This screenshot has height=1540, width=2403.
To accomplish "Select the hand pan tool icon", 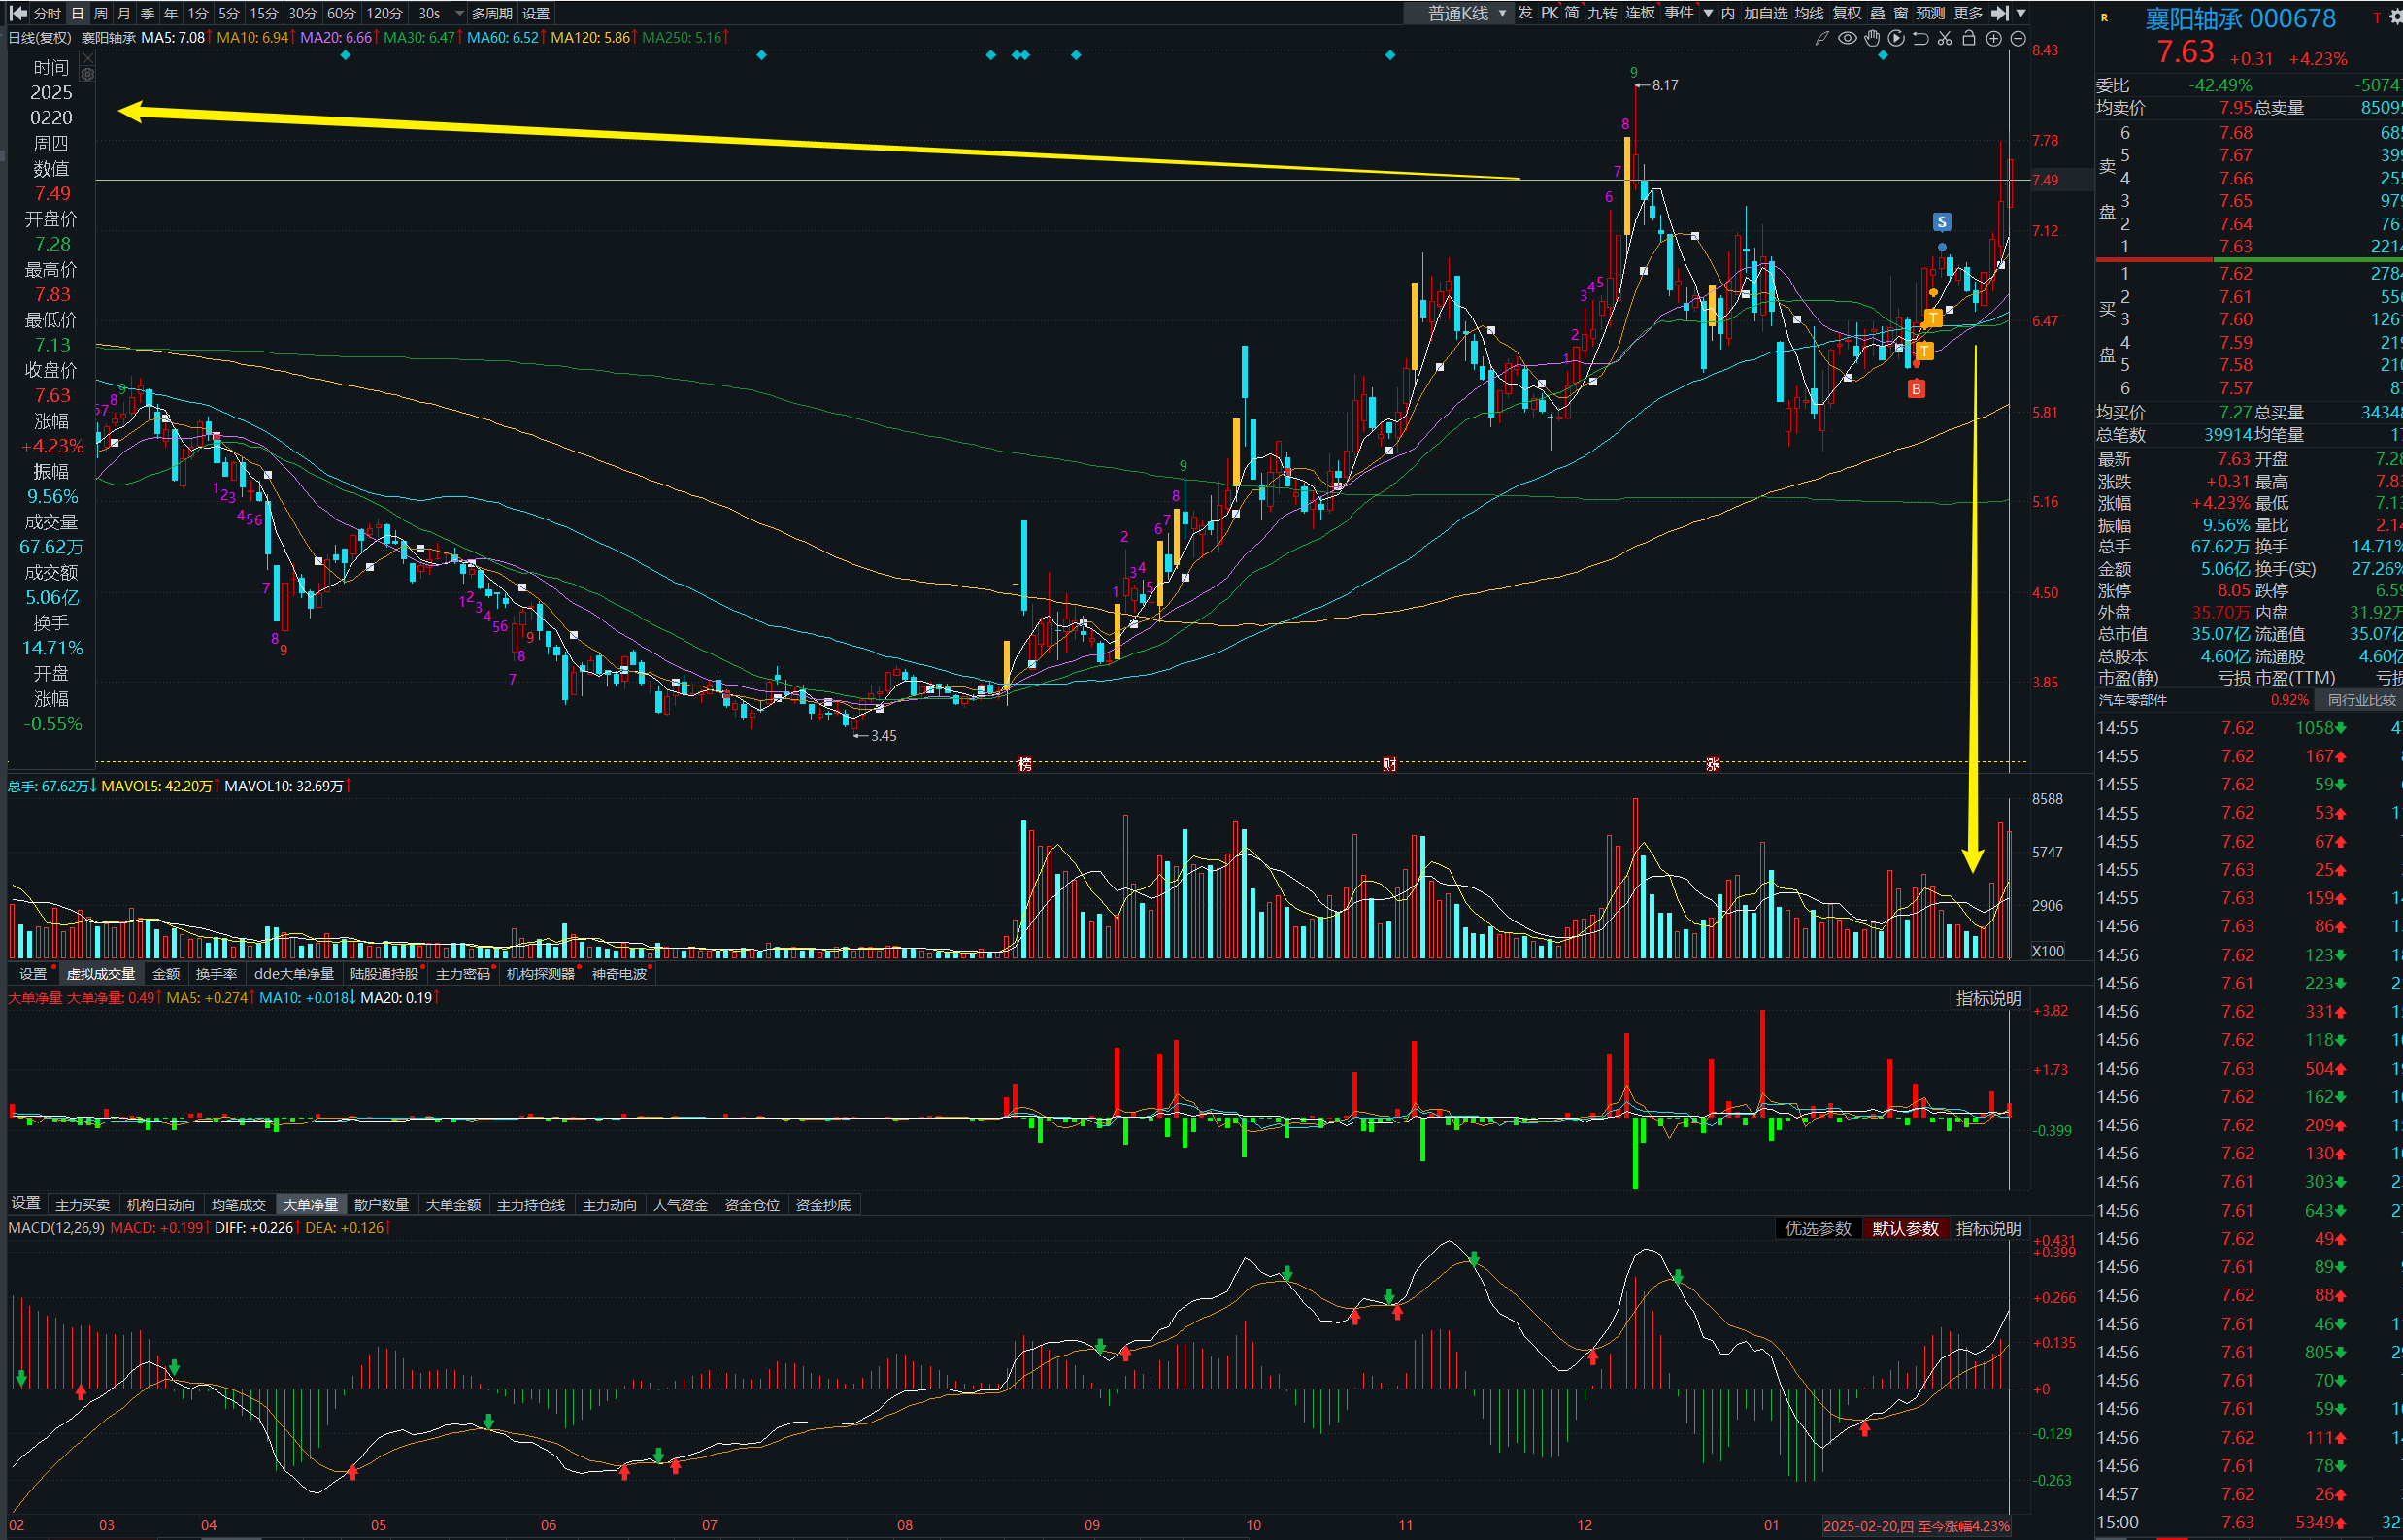I will (1871, 38).
